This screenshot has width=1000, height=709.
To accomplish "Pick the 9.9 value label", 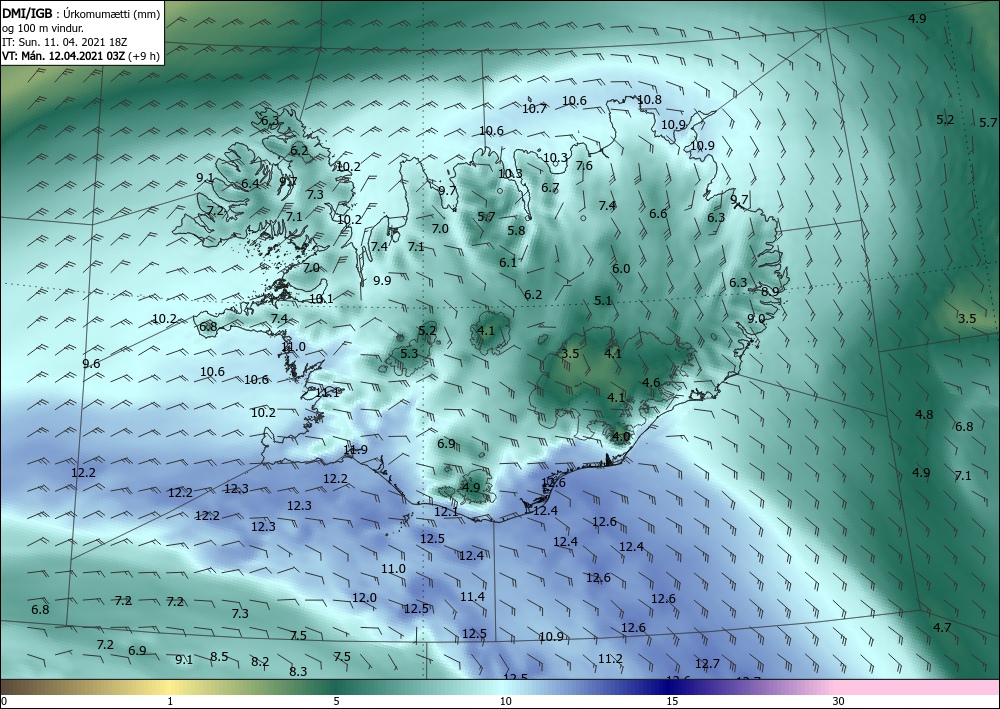I will click(x=382, y=280).
